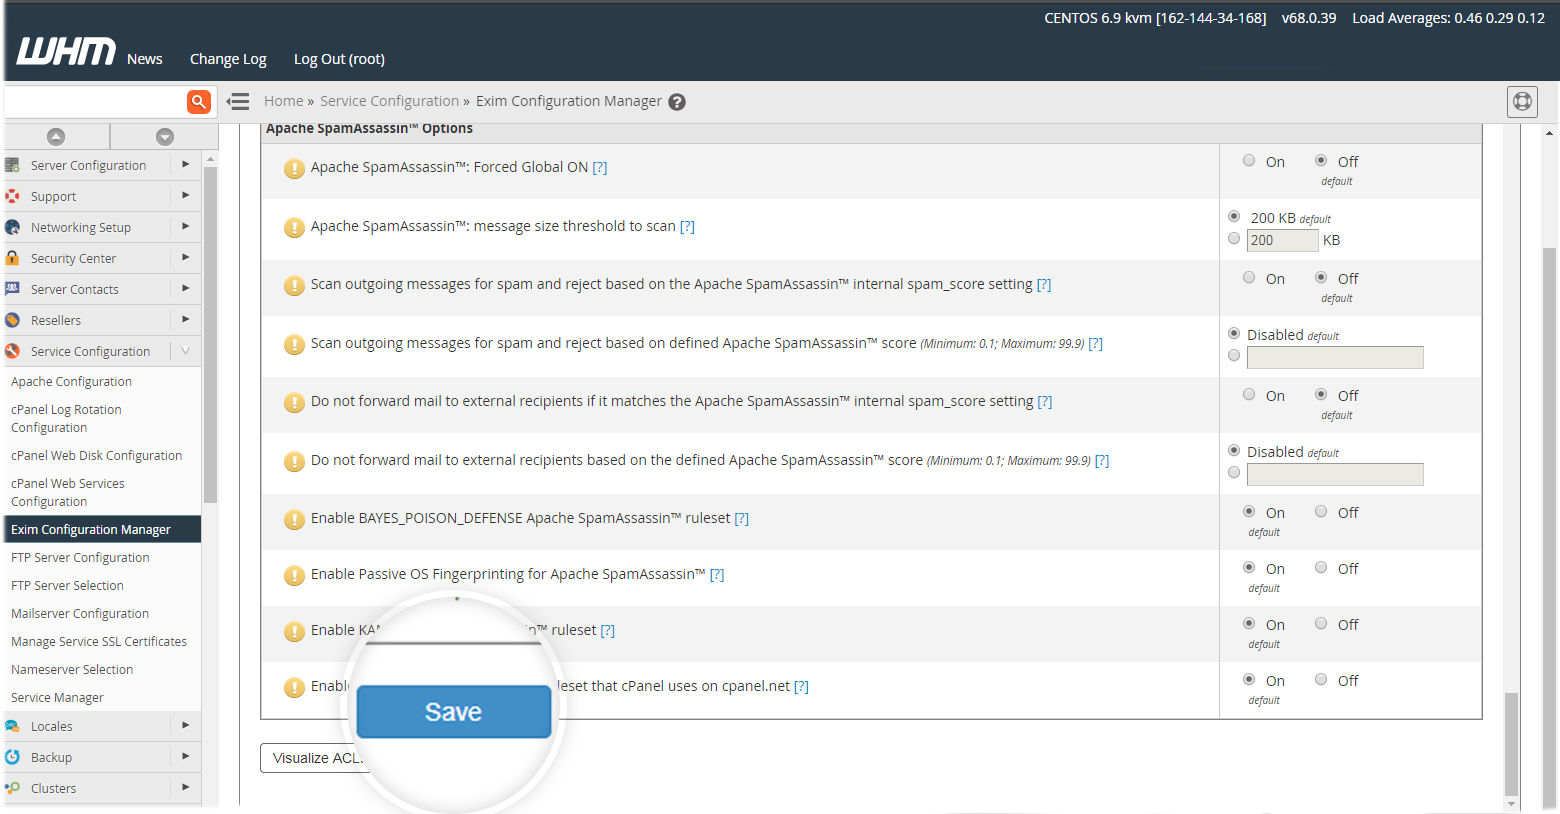Click the orange search magnifier icon
1560x814 pixels.
click(x=199, y=101)
